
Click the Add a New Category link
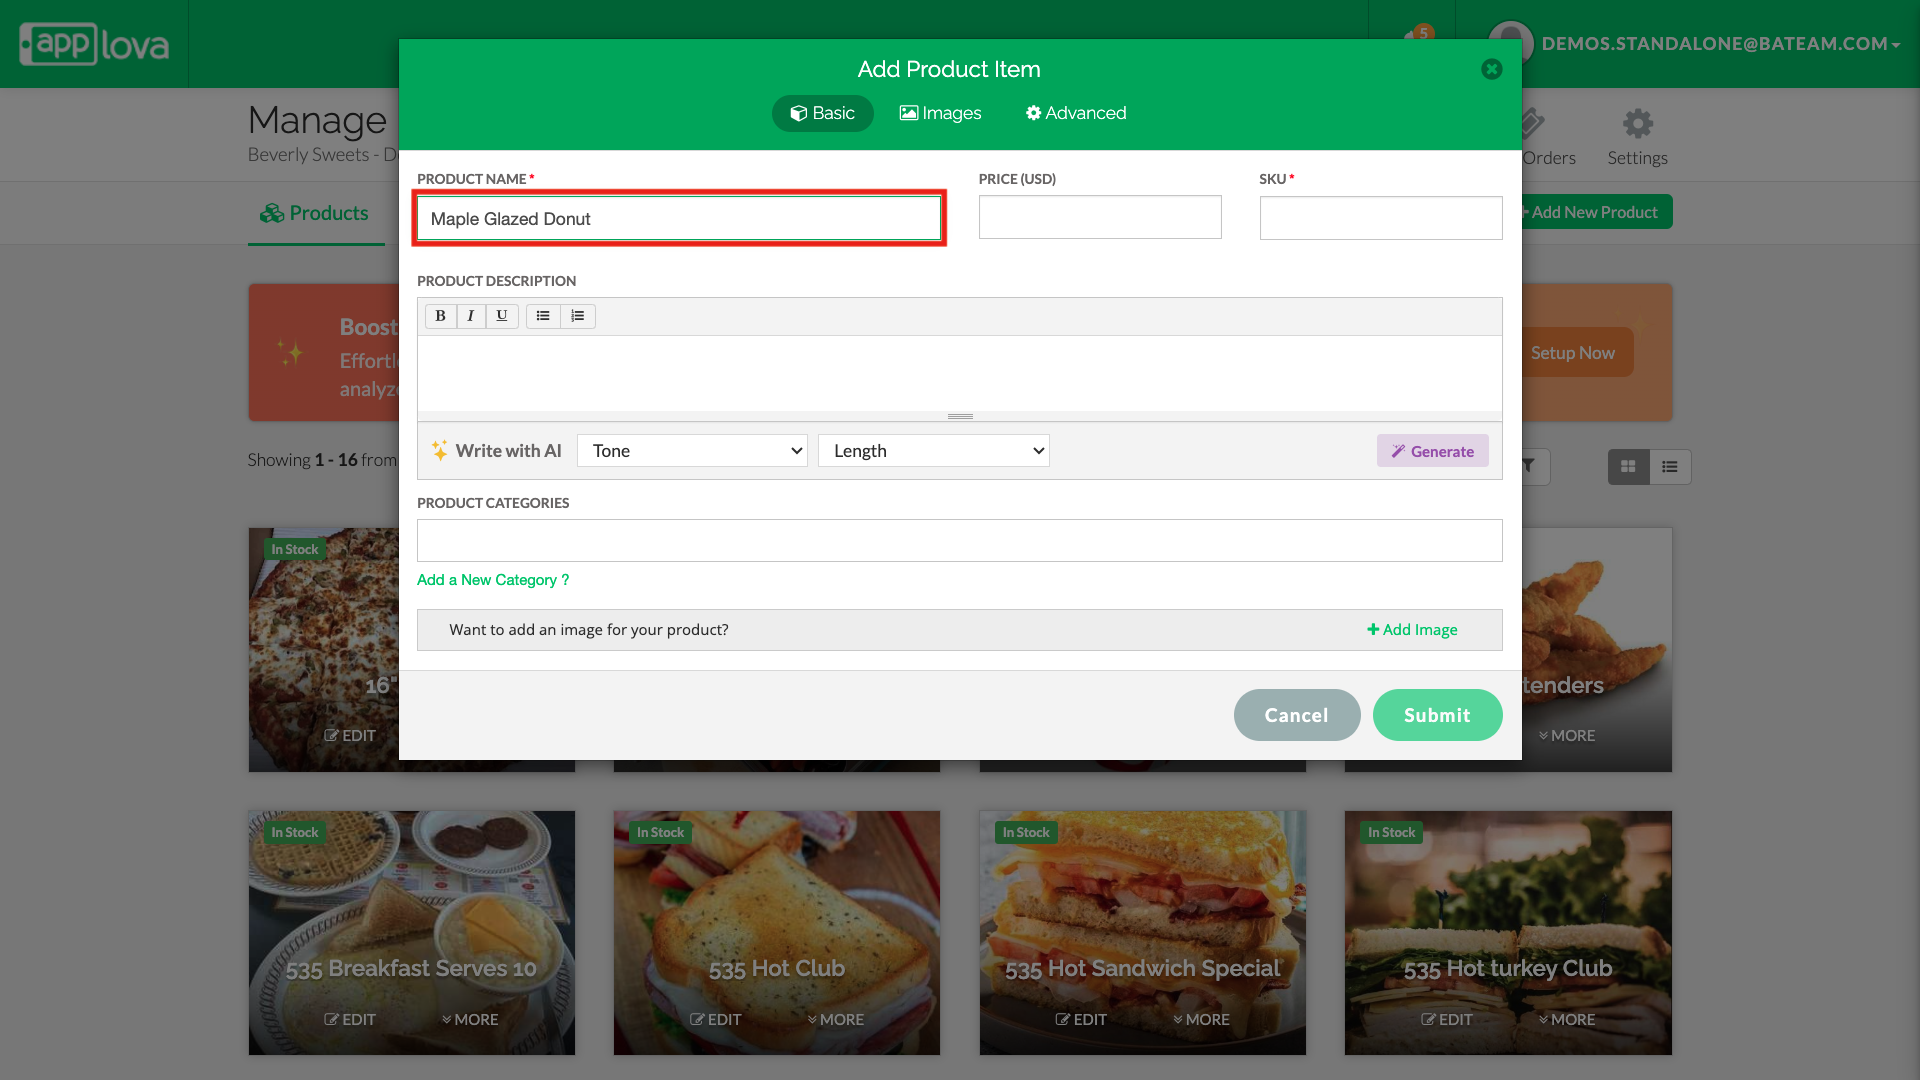(x=493, y=580)
